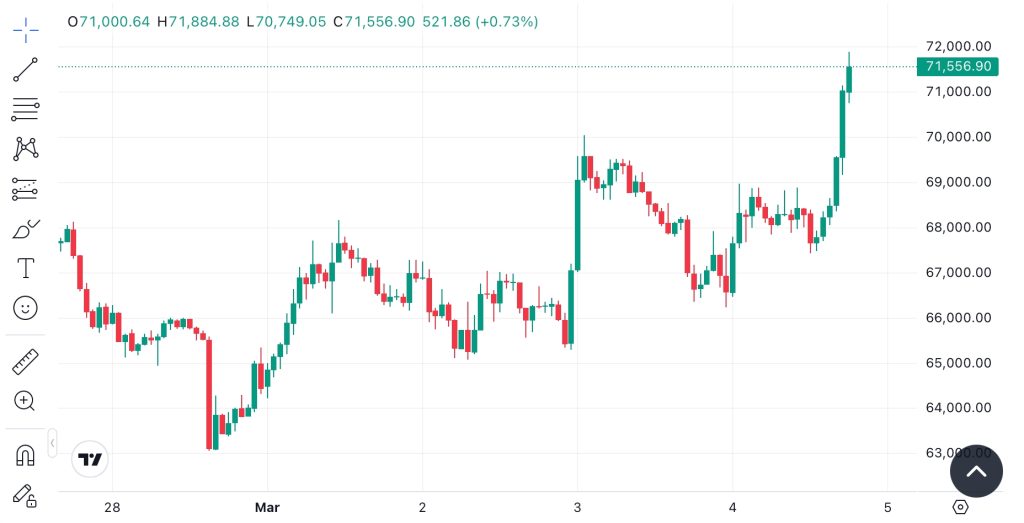
Task: Click the current price label 71,556.90
Action: 958,67
